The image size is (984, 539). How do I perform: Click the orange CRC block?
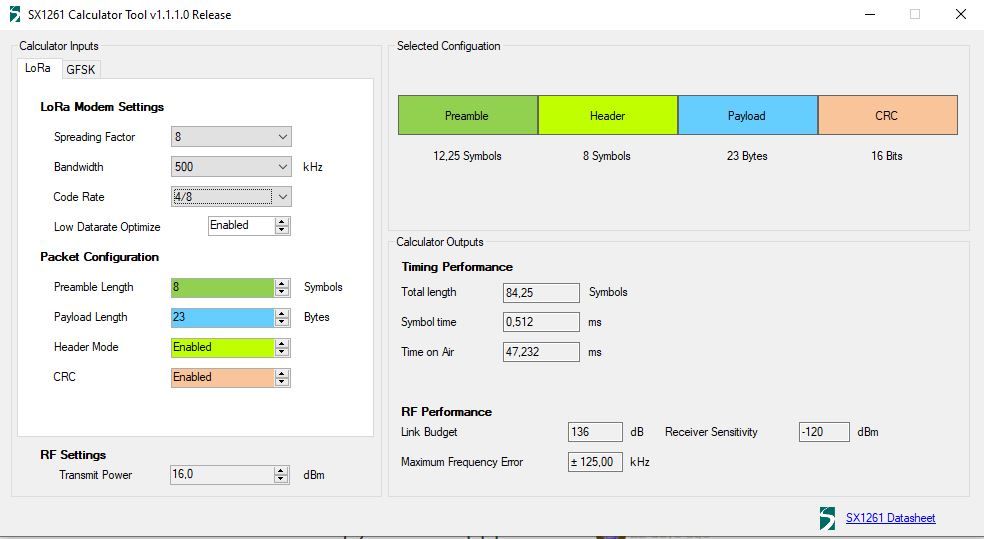[887, 115]
